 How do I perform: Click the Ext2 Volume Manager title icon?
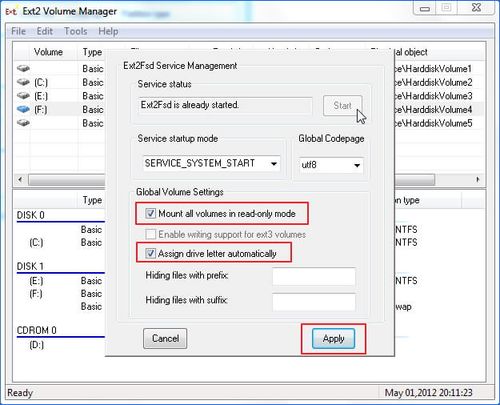pos(11,12)
